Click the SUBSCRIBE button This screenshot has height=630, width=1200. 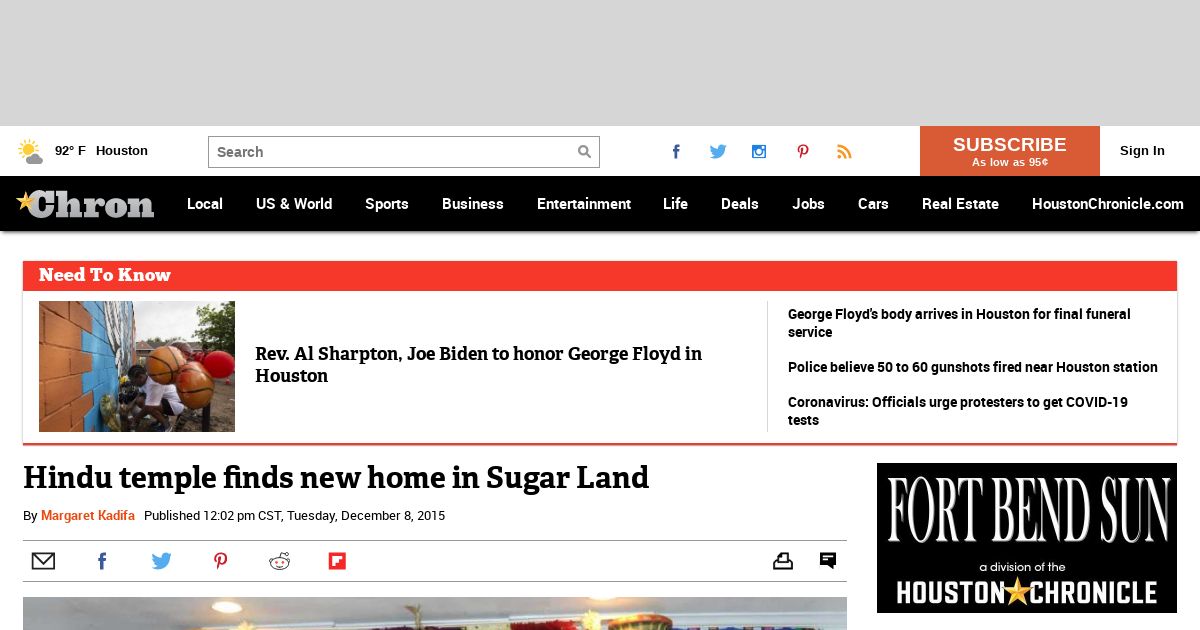point(1010,151)
